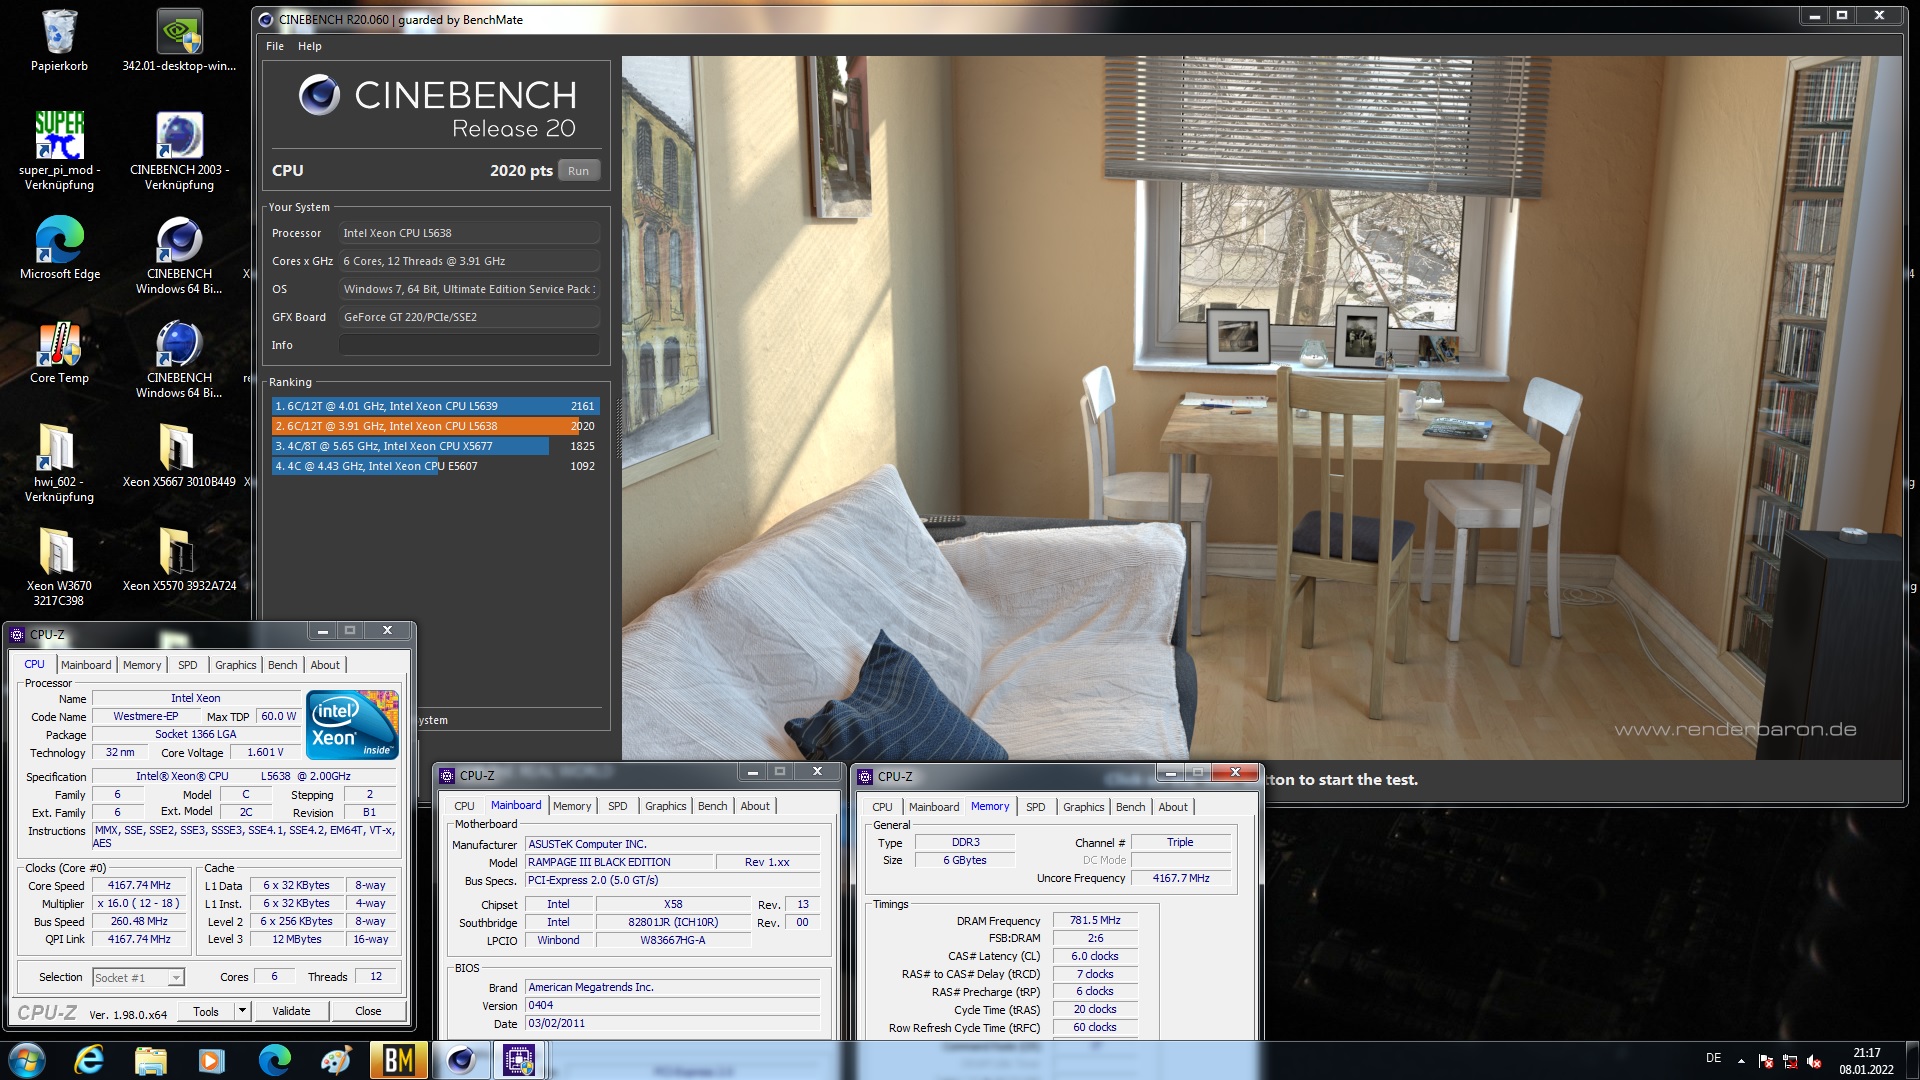Click the Core Speed value 4167.74 MHz
Image resolution: width=1920 pixels, height=1080 pixels.
point(140,886)
